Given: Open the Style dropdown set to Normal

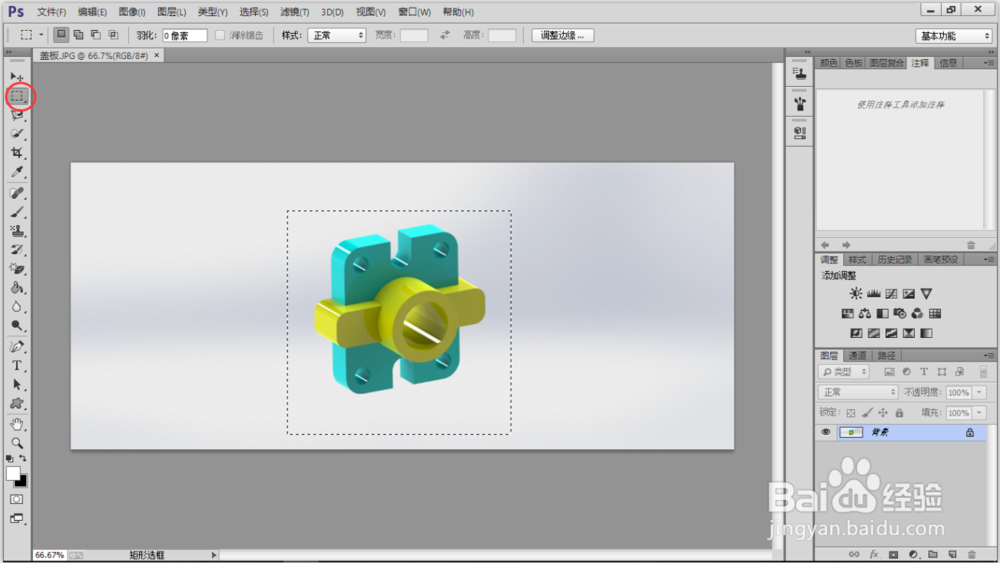Looking at the screenshot, I should (x=337, y=36).
